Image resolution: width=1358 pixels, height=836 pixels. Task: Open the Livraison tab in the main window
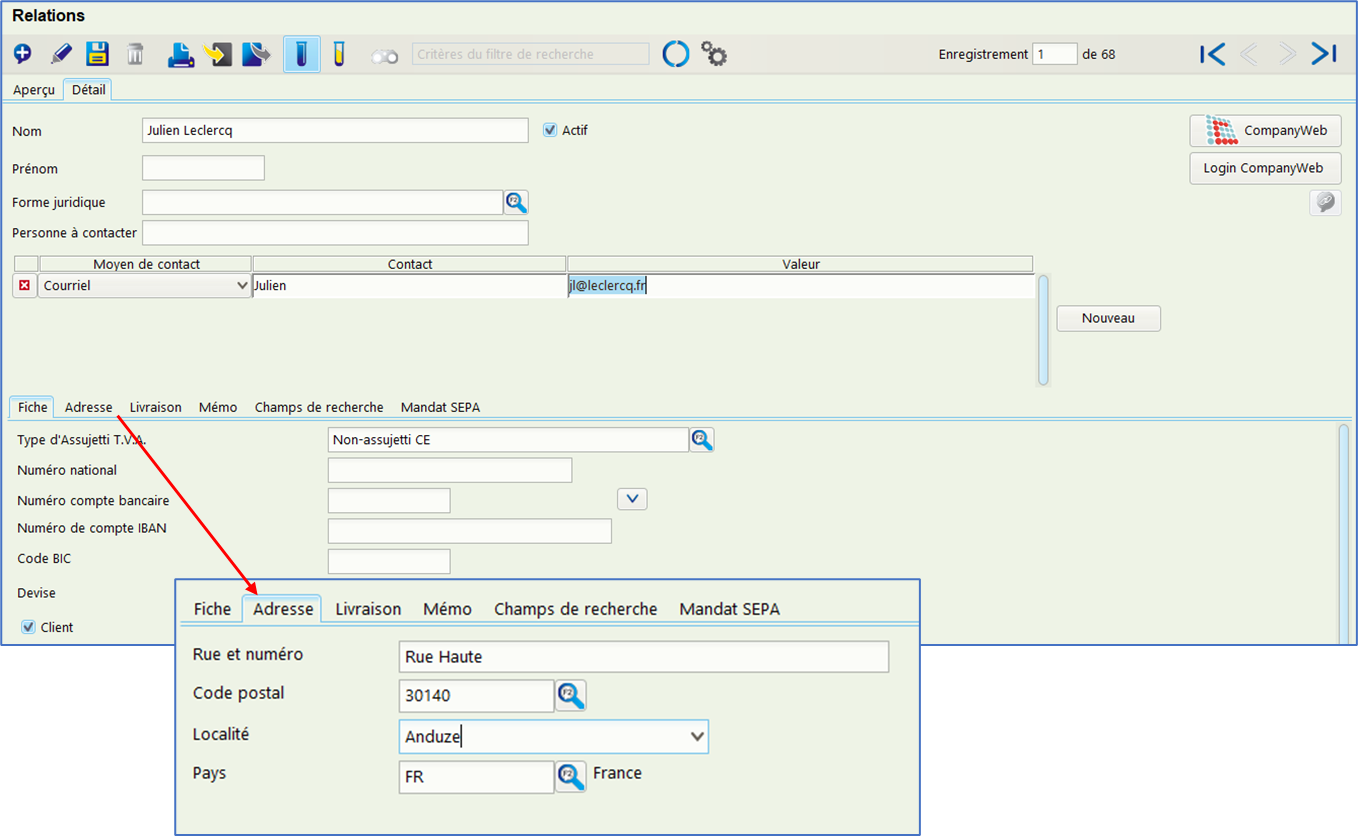click(156, 407)
